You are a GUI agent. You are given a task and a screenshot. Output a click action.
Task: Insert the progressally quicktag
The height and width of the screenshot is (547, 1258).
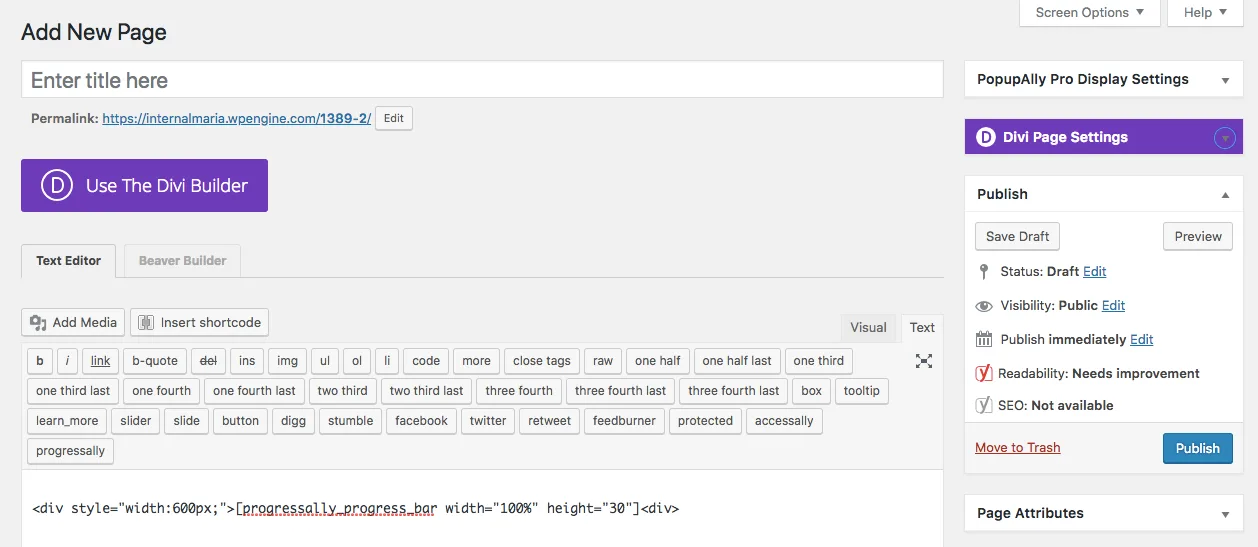click(x=70, y=451)
